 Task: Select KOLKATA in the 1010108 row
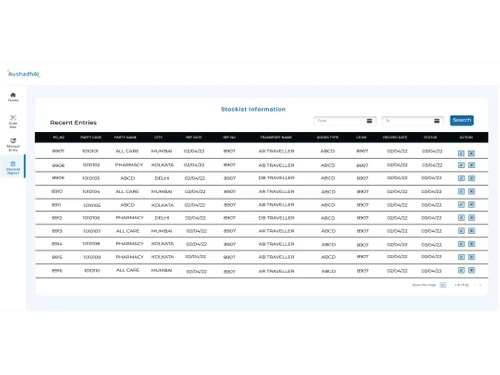click(x=162, y=244)
